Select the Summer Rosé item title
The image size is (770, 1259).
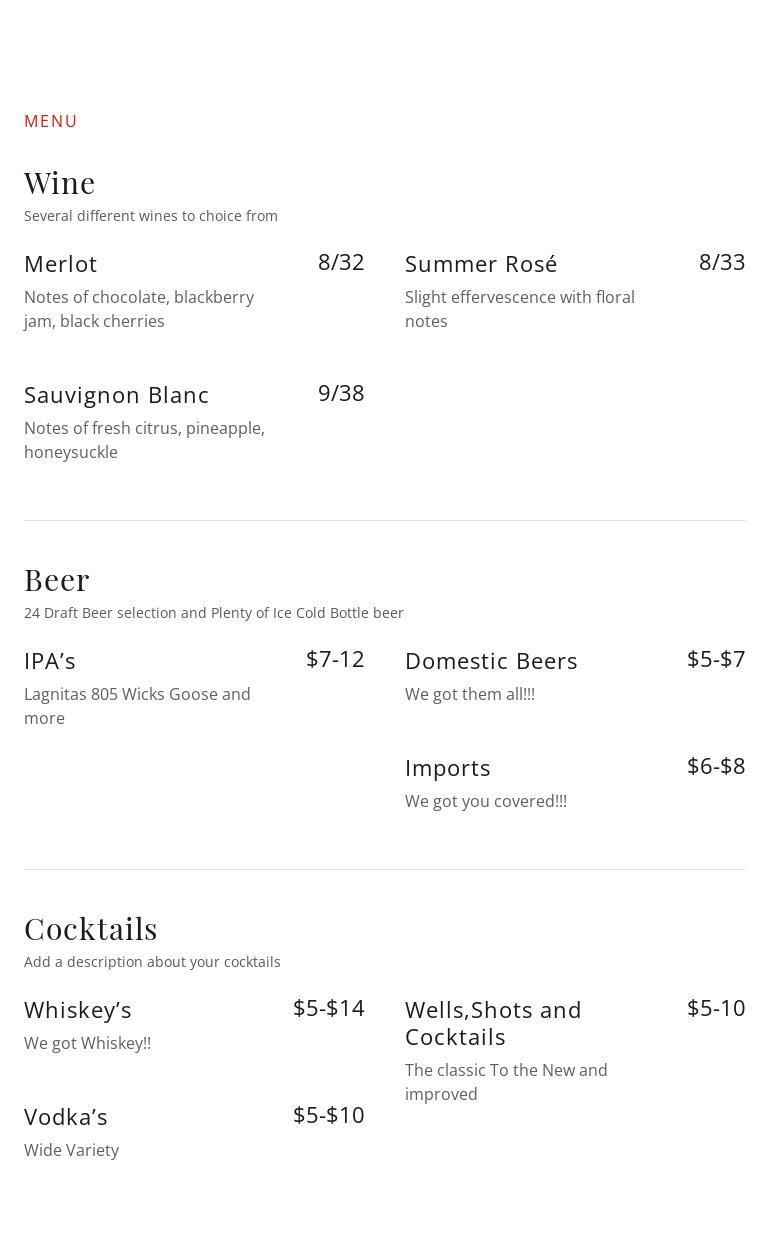[481, 264]
